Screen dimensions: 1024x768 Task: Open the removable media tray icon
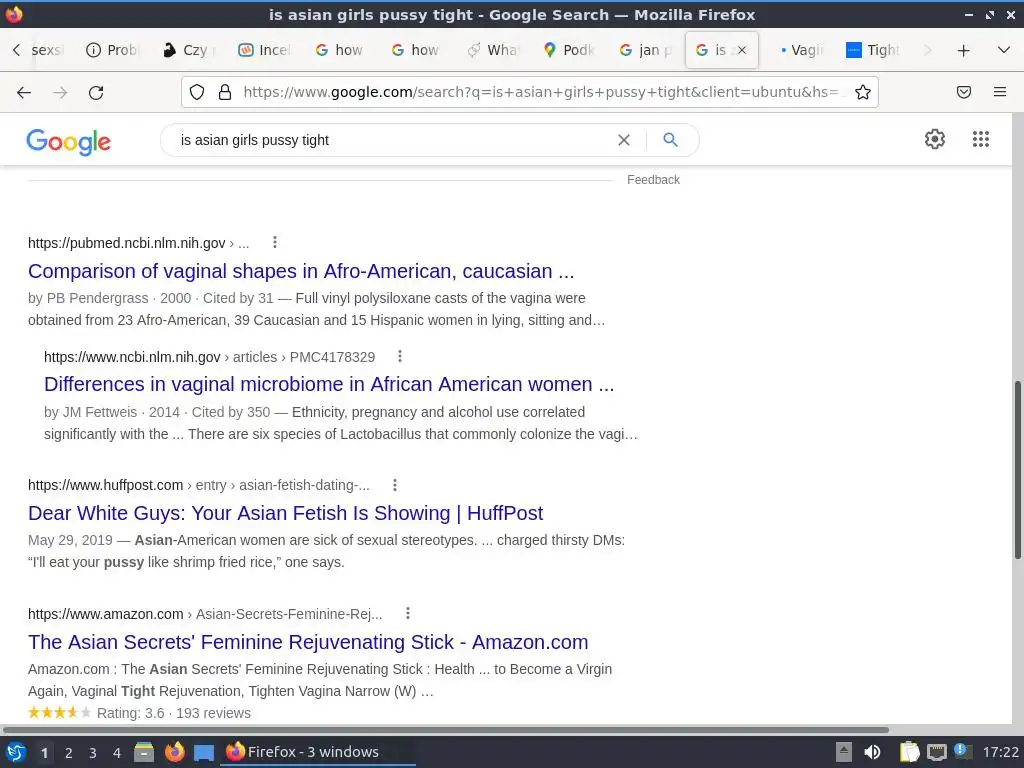tap(844, 752)
